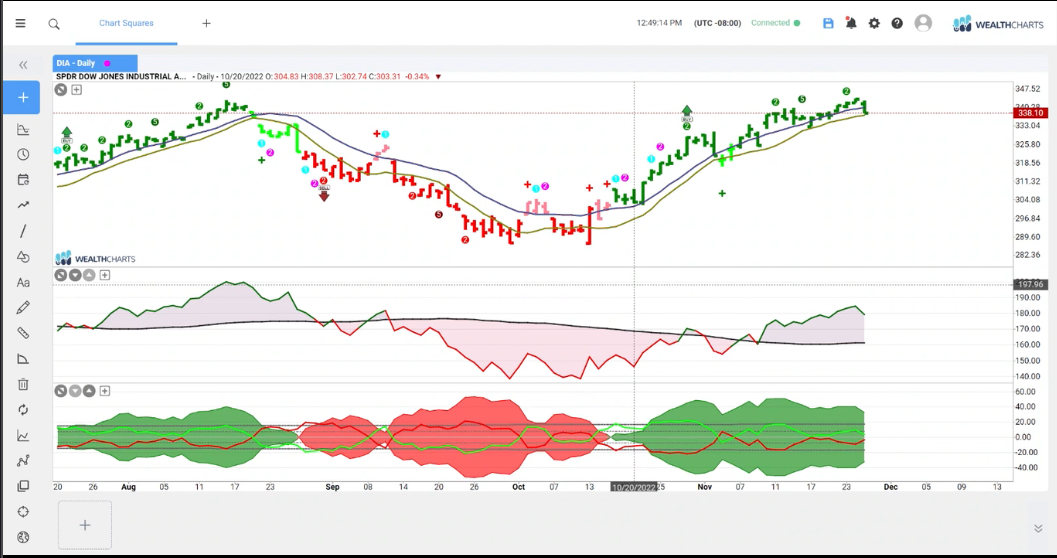Switch to the Chart Squares tab

pos(126,23)
